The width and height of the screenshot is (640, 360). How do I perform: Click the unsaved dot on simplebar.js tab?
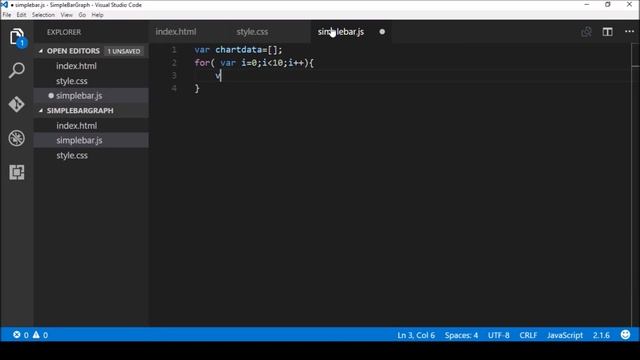point(382,32)
